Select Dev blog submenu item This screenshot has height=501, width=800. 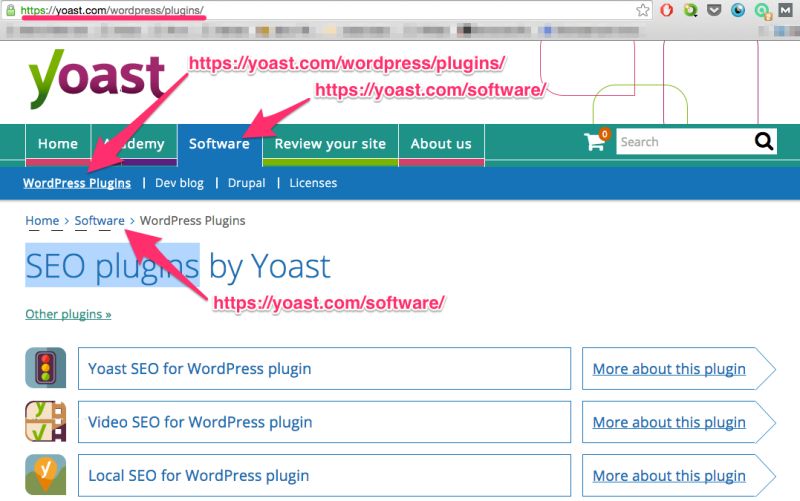pos(179,183)
